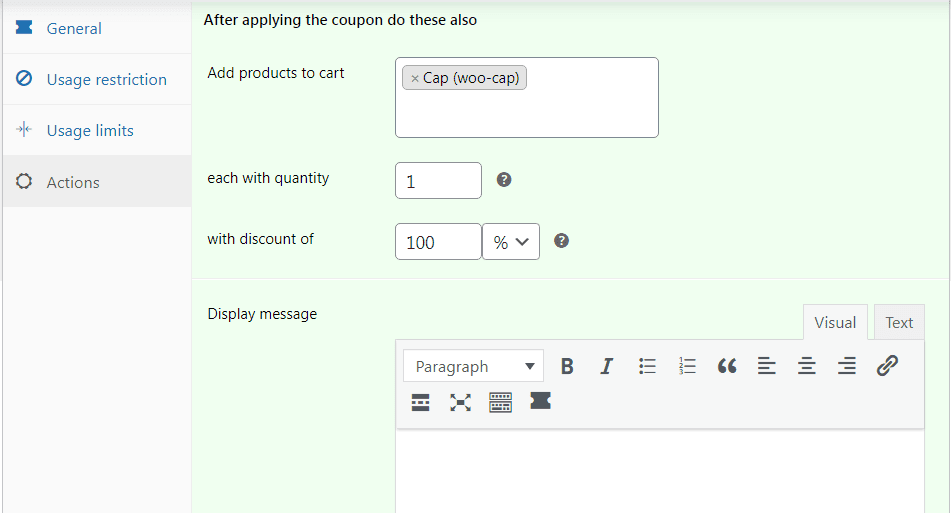Click the each with quantity field

click(x=439, y=181)
